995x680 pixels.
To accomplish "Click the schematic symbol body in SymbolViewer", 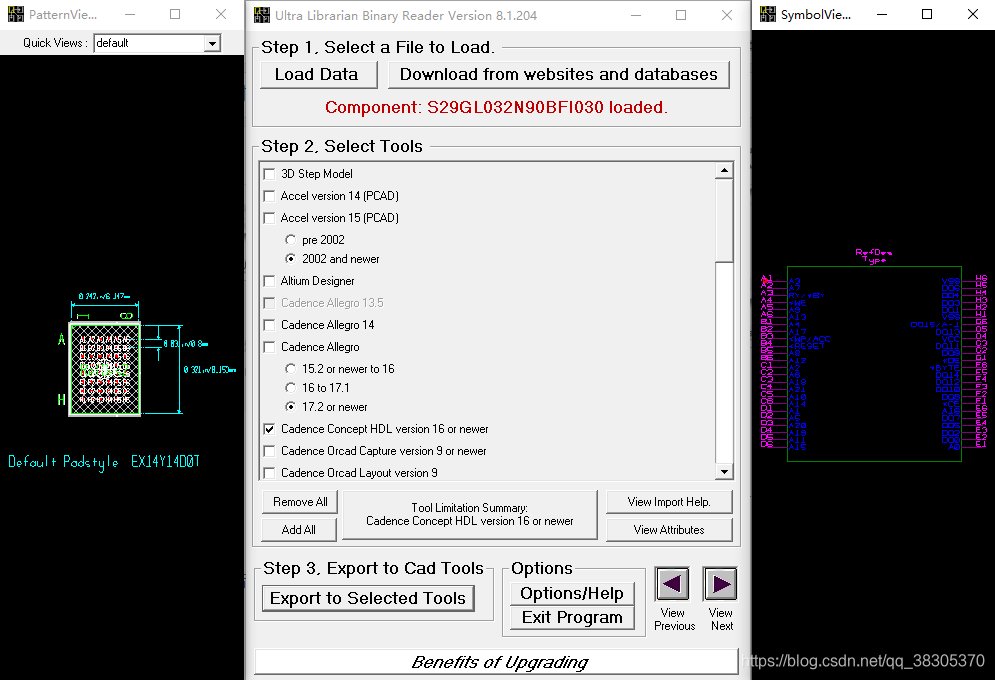I will click(874, 363).
